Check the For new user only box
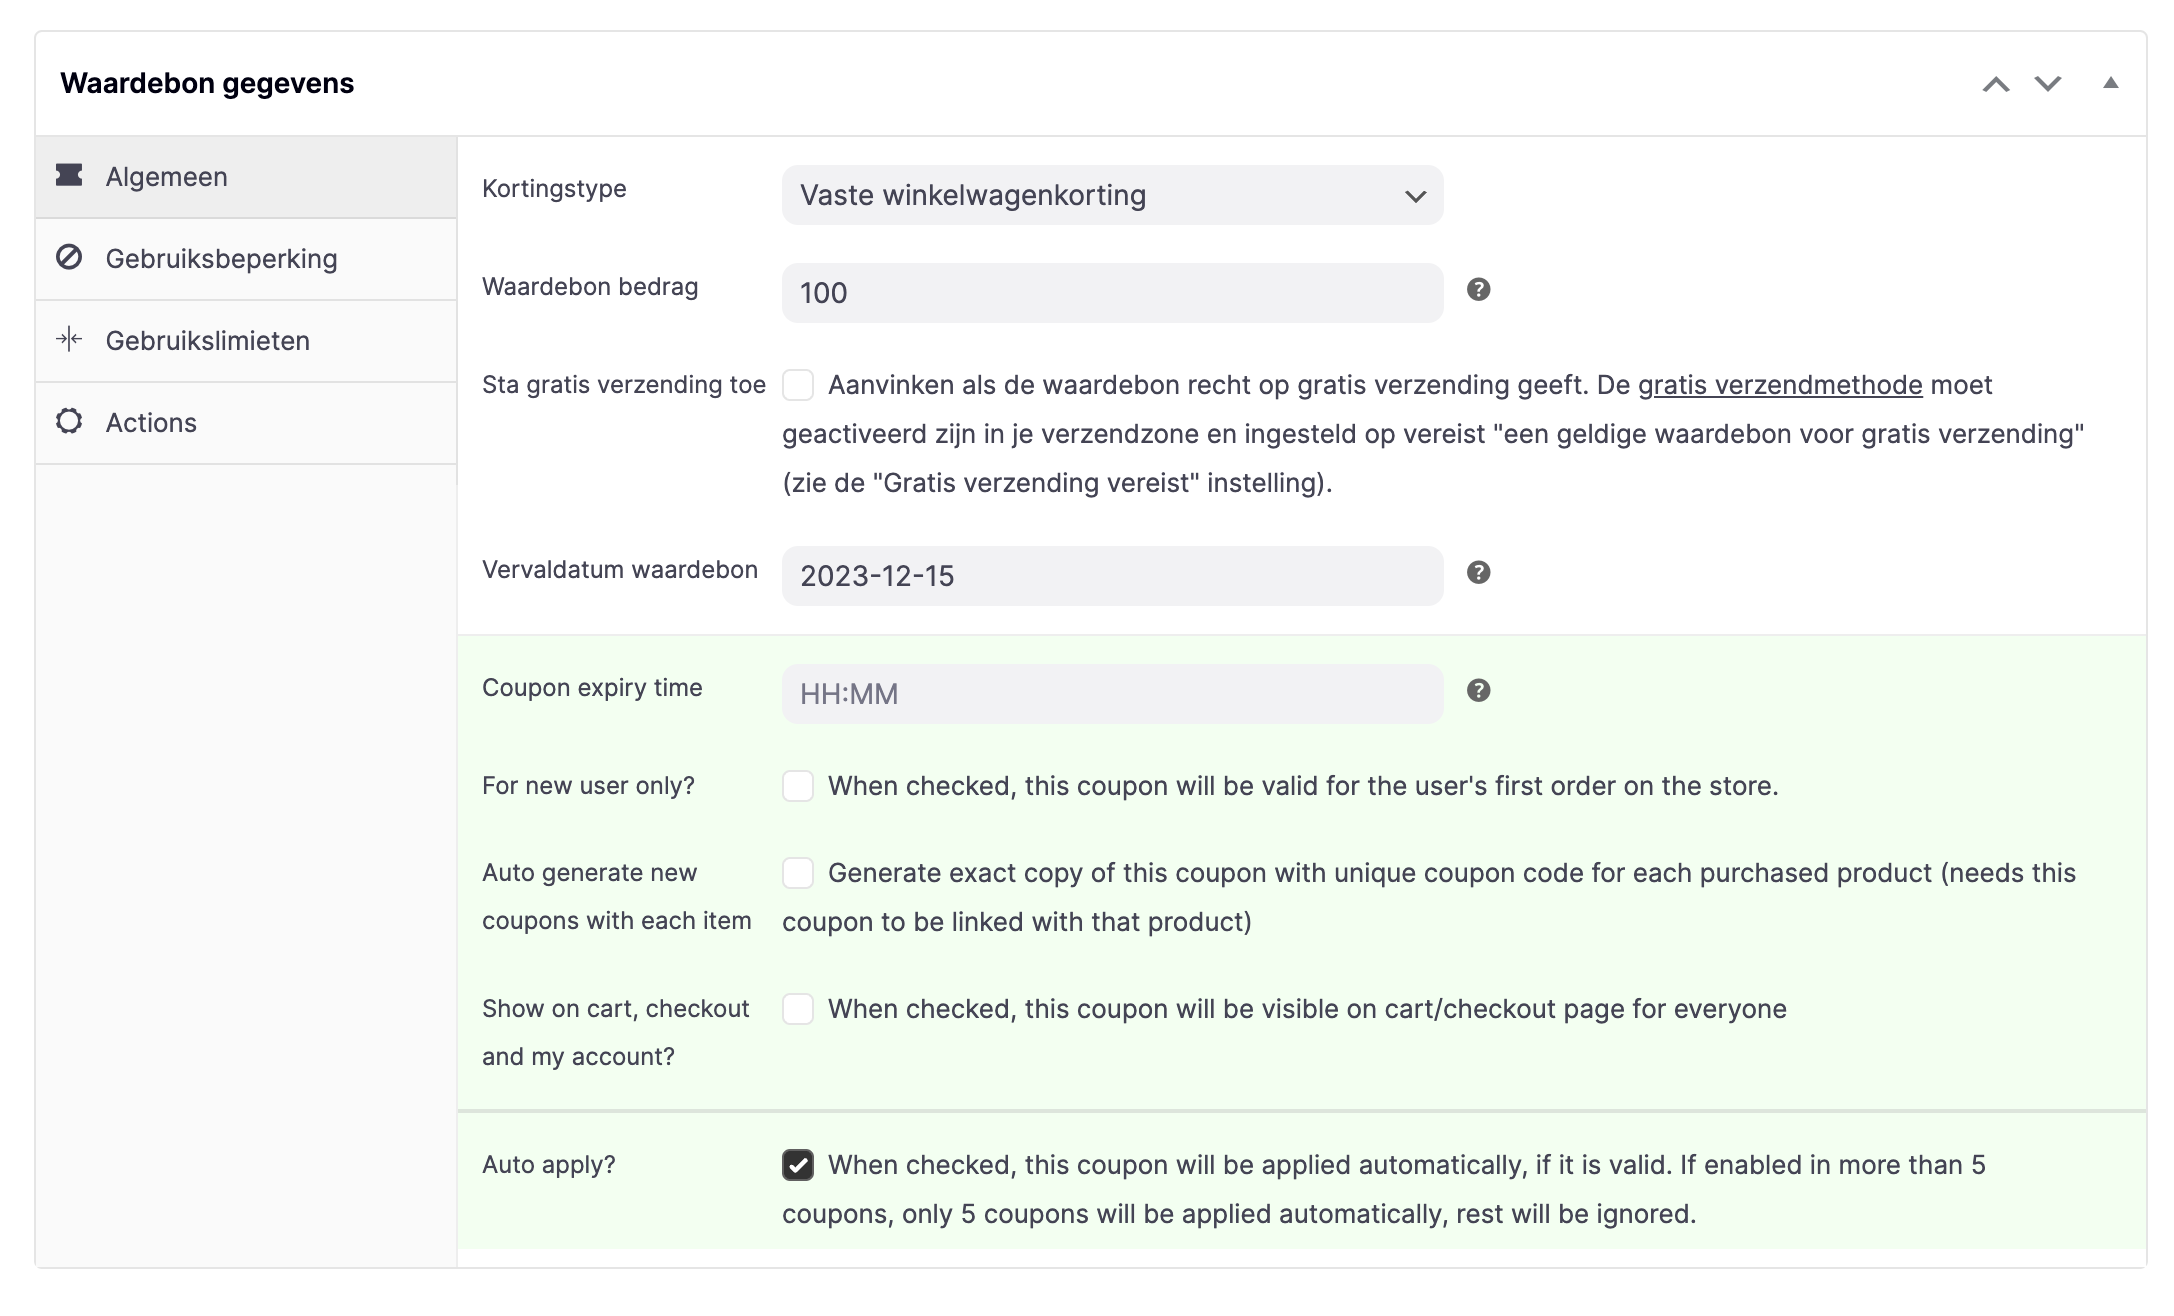The width and height of the screenshot is (2174, 1316). coord(798,786)
